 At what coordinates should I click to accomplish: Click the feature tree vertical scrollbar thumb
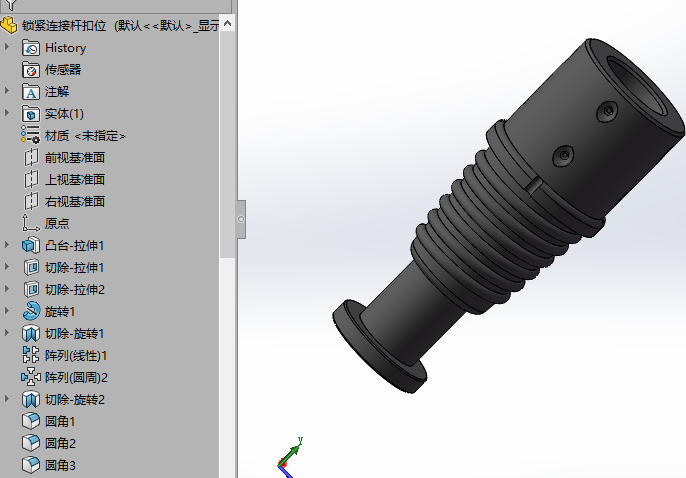[227, 144]
